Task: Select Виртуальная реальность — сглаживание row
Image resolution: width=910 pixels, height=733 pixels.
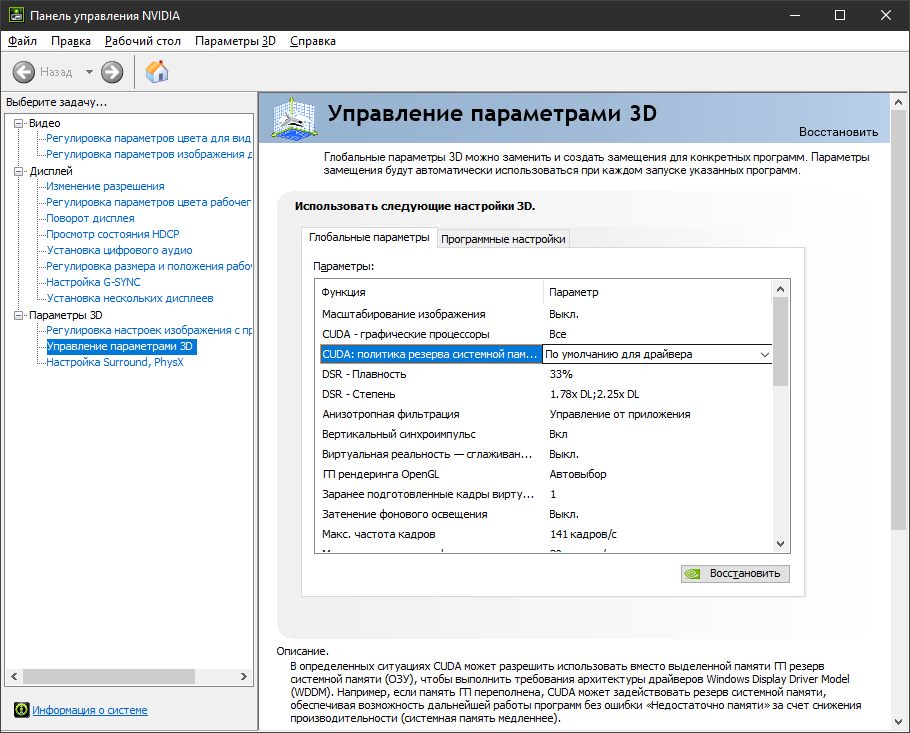Action: pyautogui.click(x=546, y=454)
